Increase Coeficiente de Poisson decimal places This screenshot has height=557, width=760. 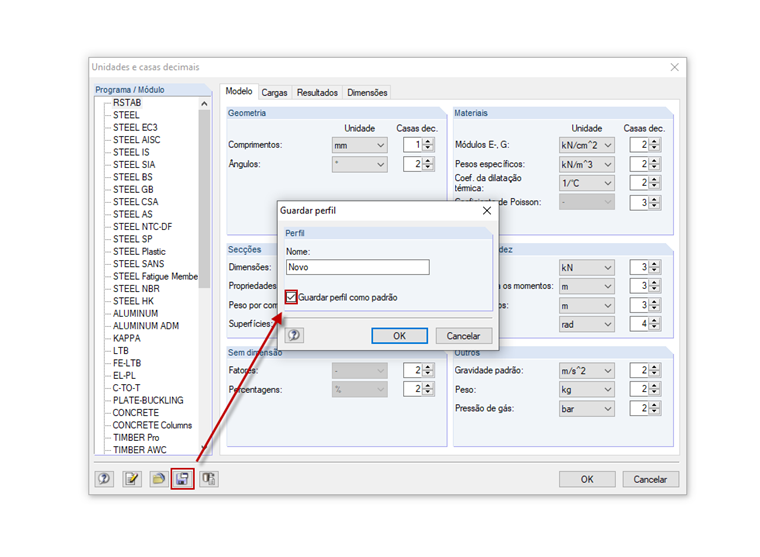tap(654, 199)
